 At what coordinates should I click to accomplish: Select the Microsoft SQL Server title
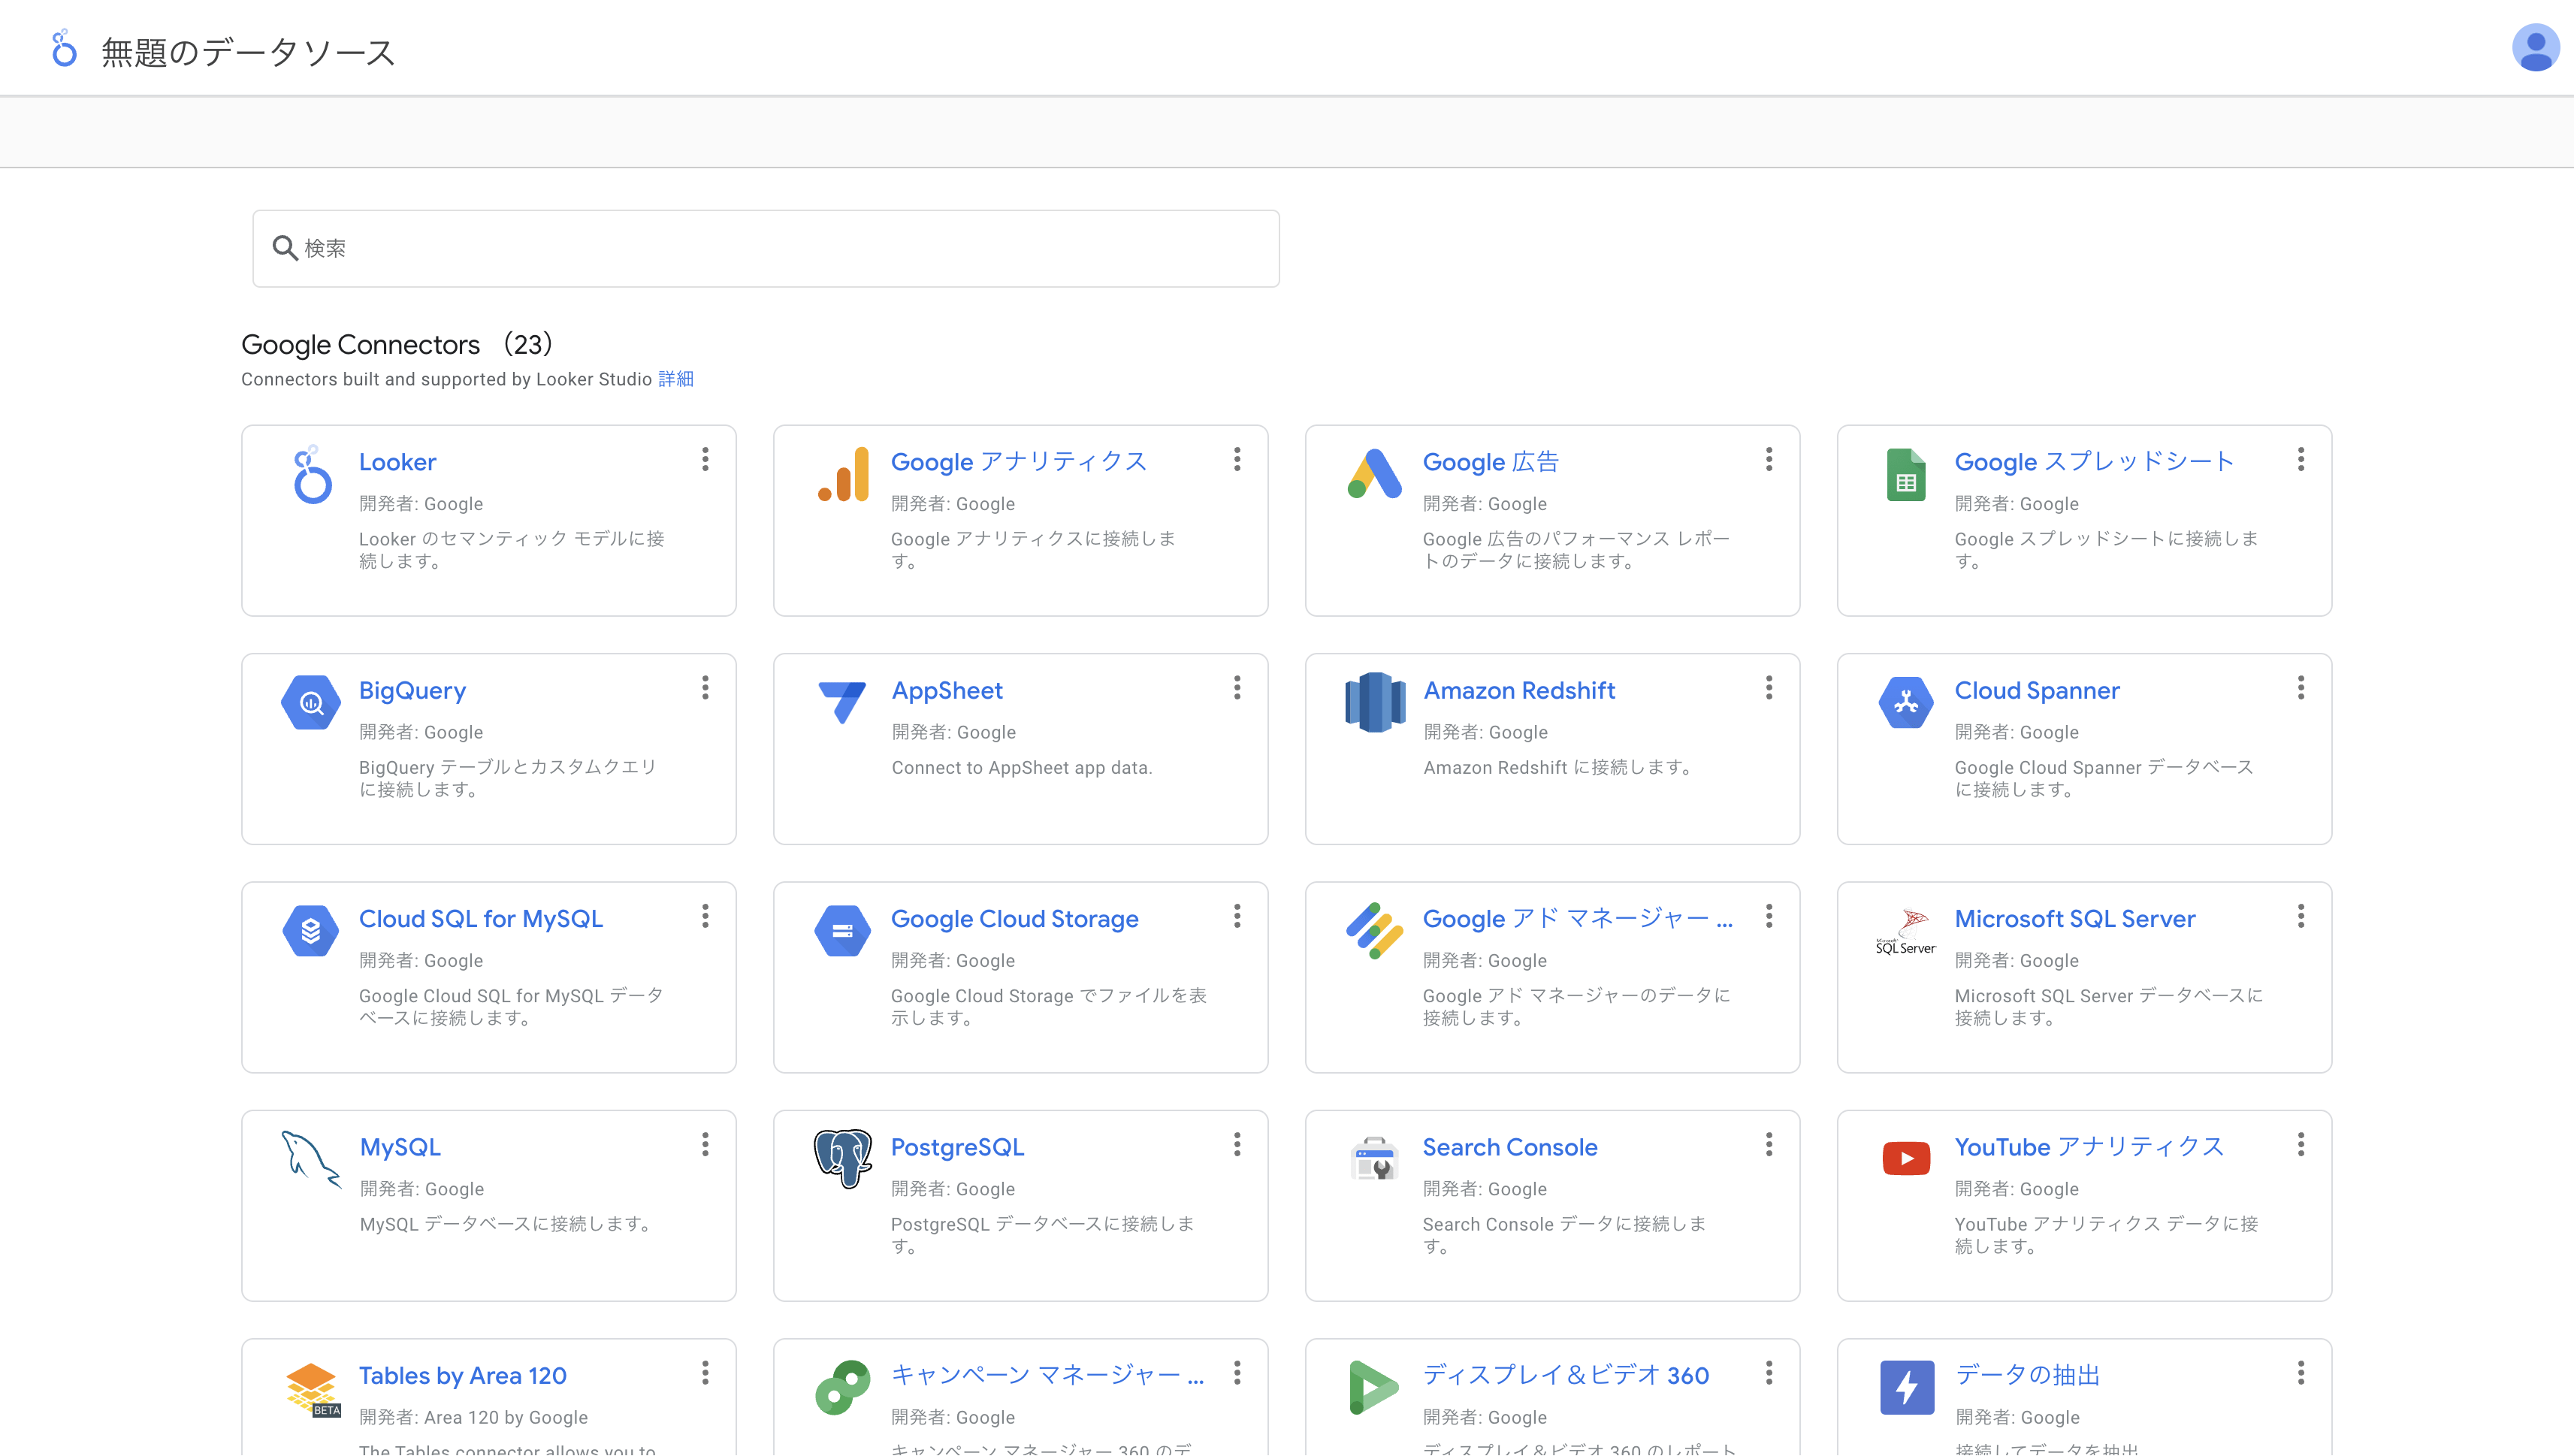point(2075,919)
